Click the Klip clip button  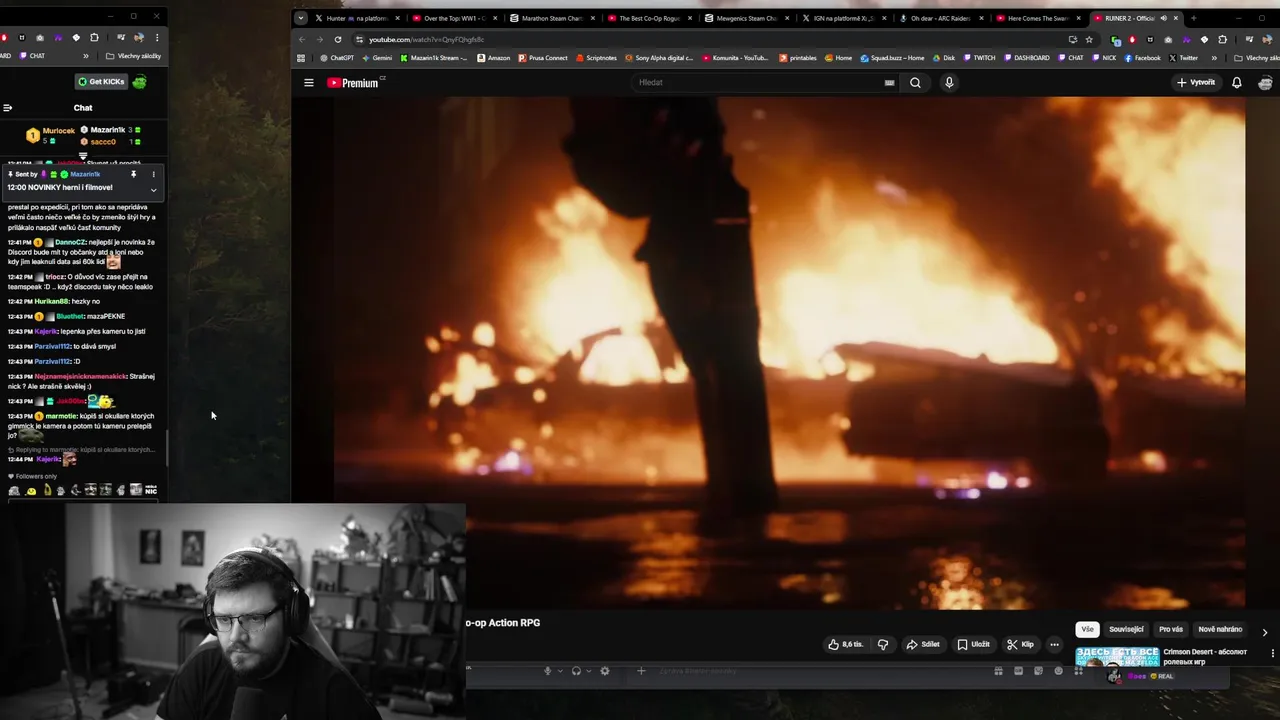coord(1020,644)
